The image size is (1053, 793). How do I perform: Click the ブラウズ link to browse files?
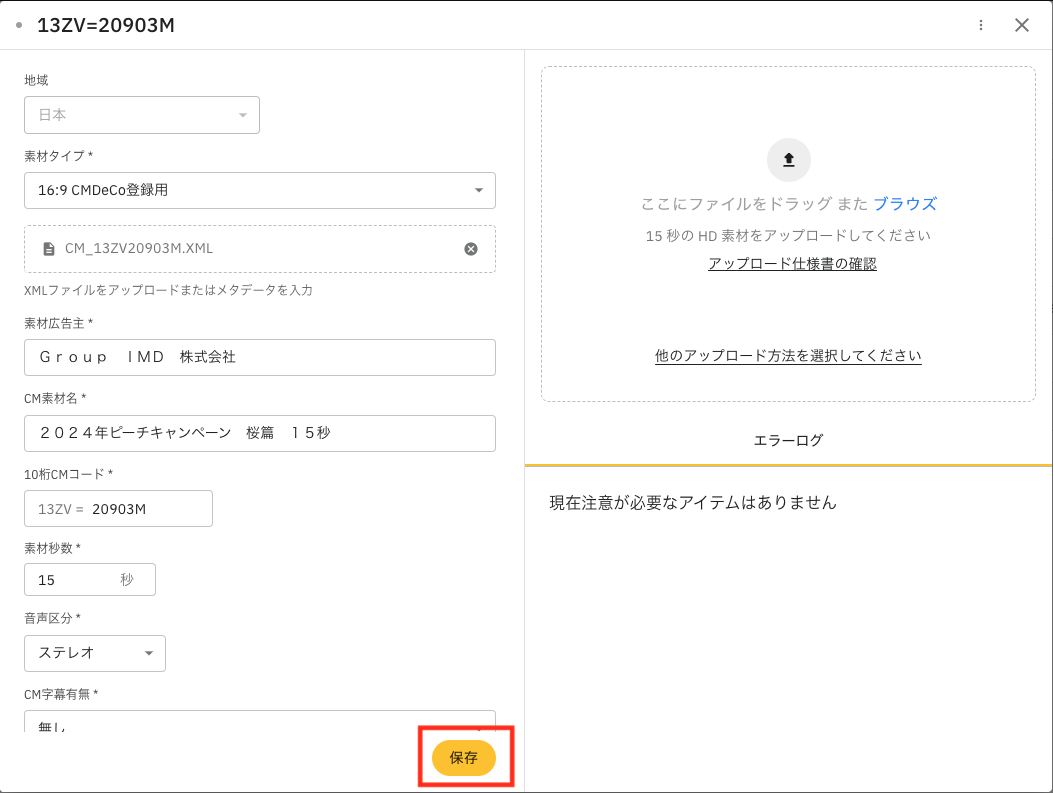click(904, 203)
